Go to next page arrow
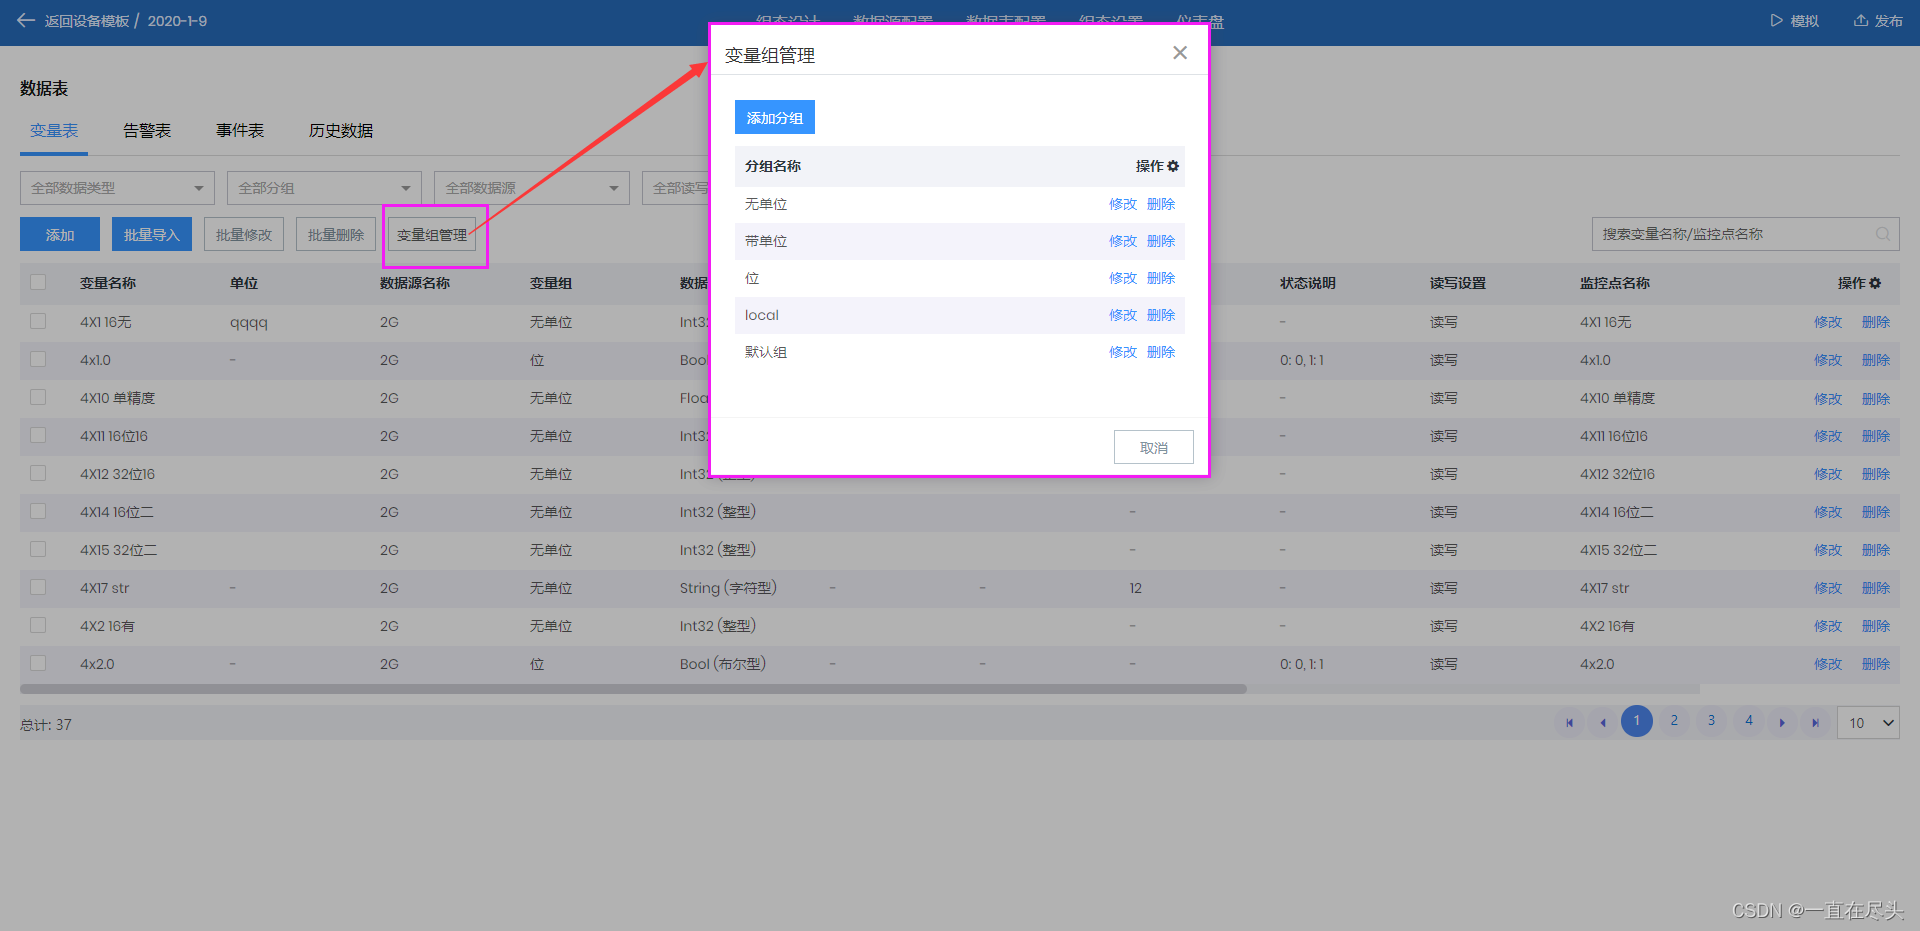 pos(1782,722)
